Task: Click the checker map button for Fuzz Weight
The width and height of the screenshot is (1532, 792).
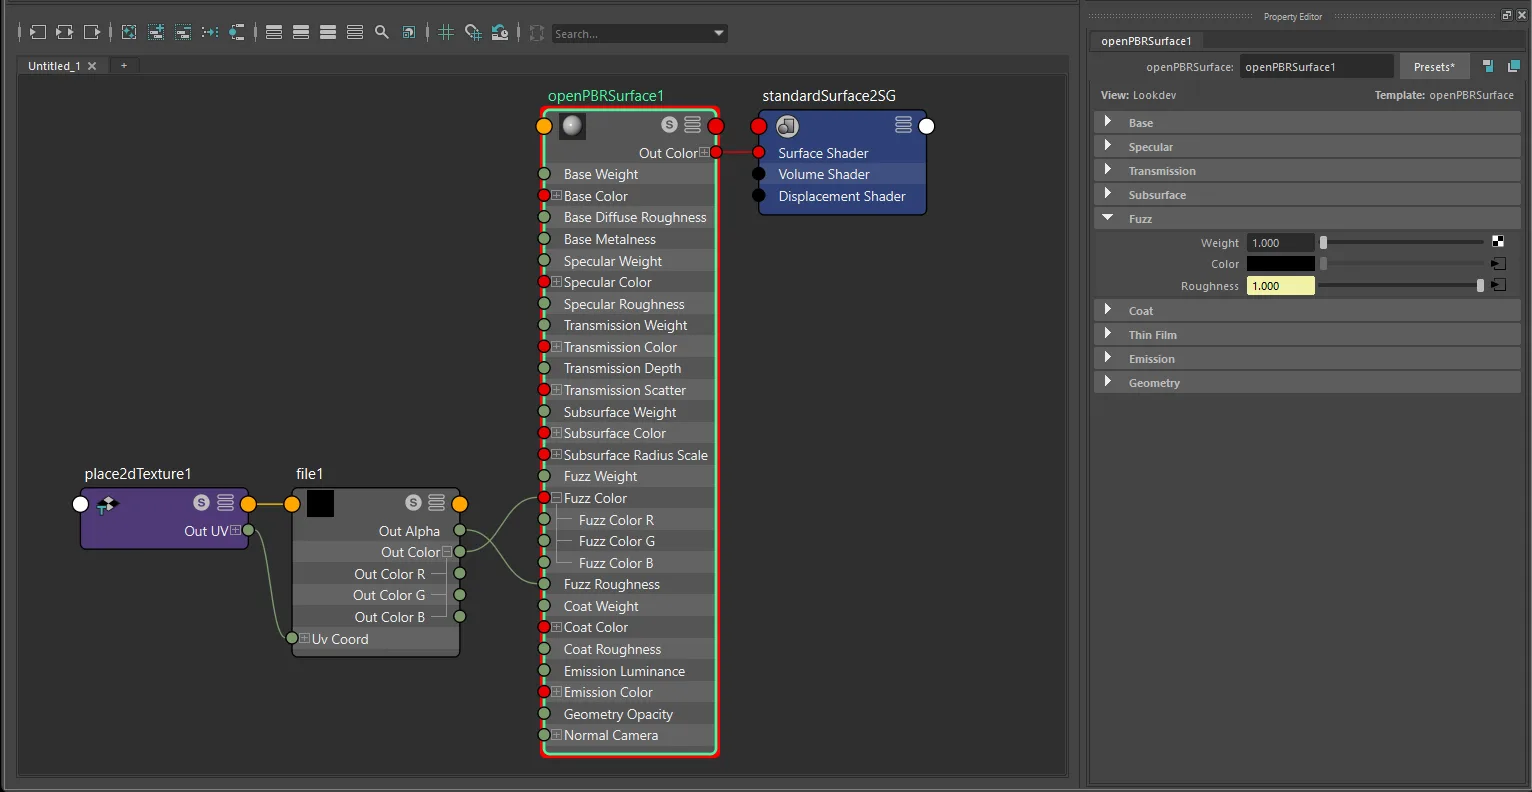Action: [1498, 241]
